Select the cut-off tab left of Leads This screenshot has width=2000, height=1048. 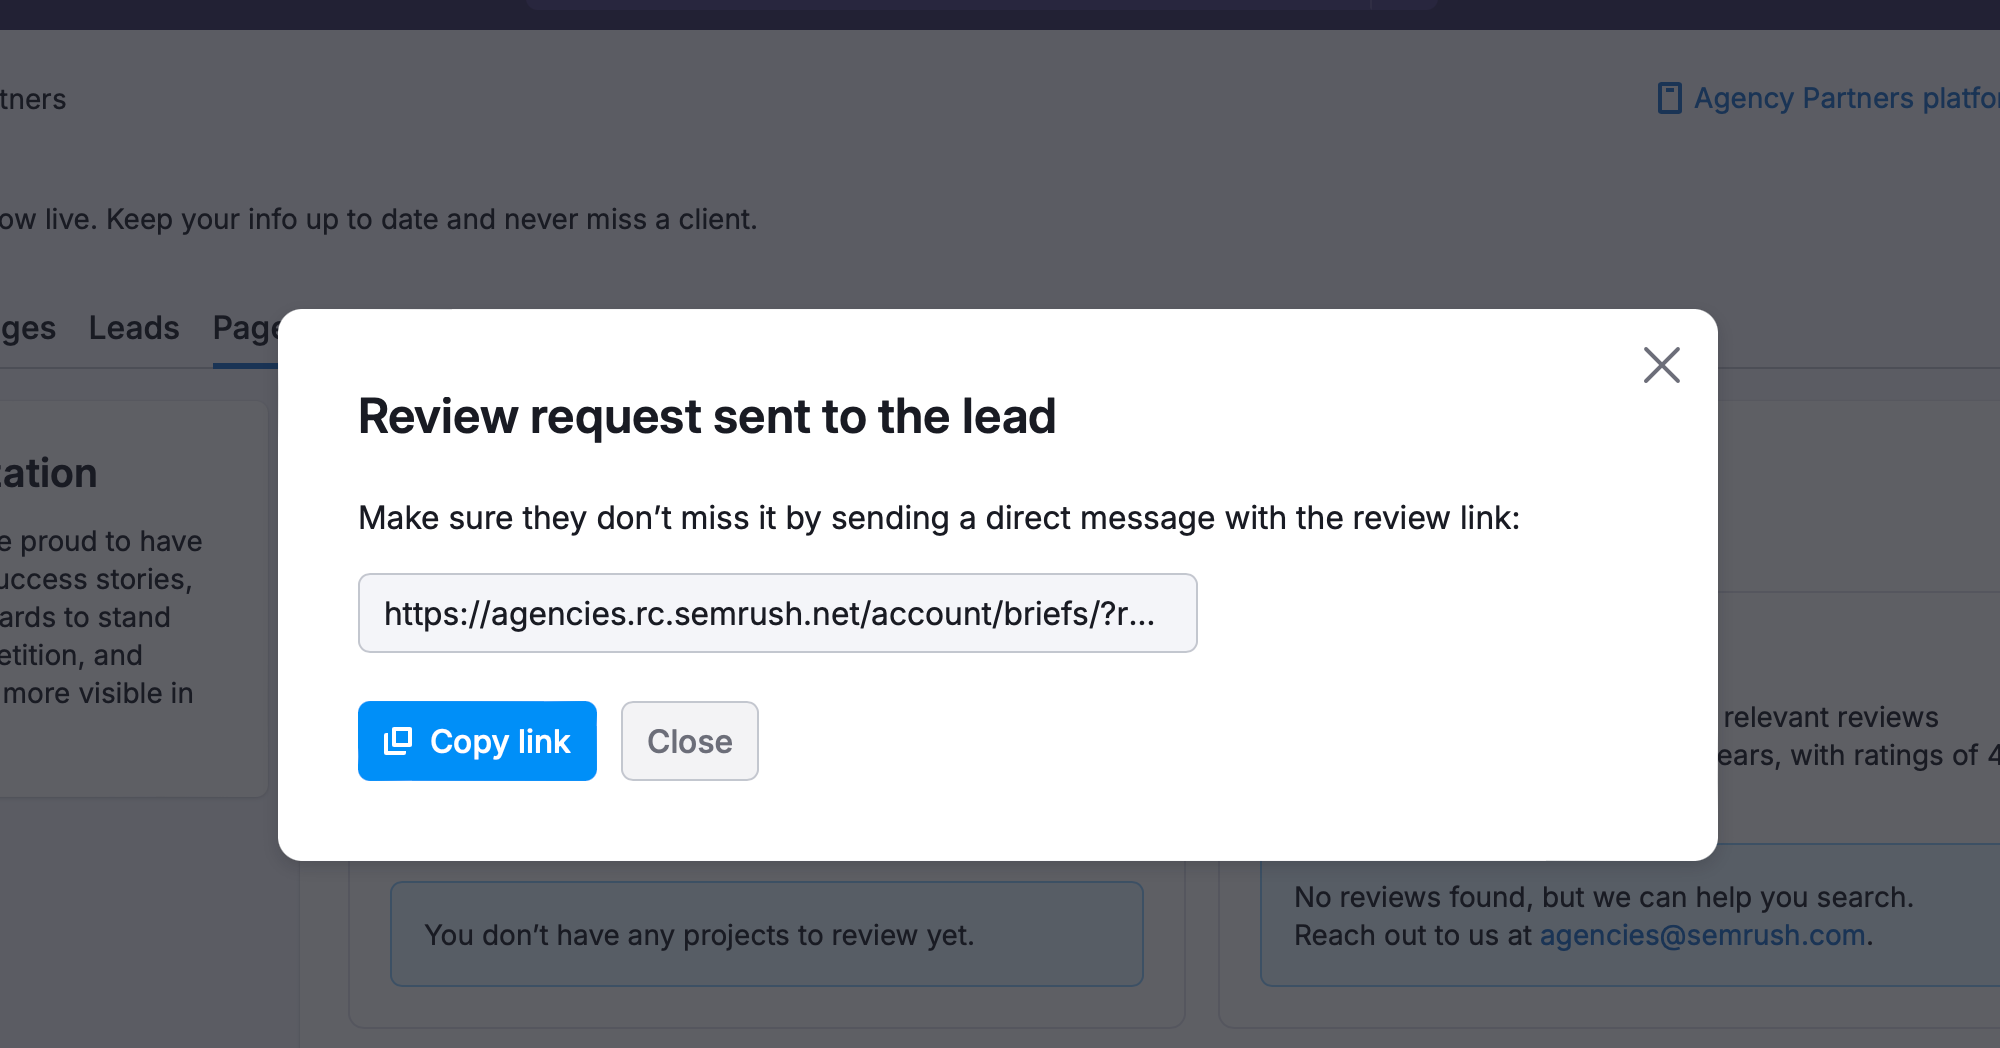tap(28, 328)
